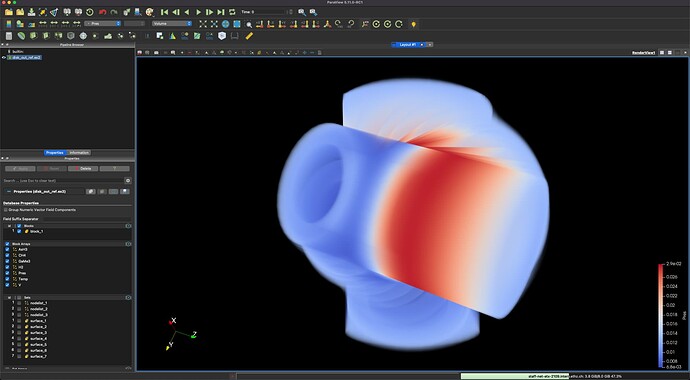Check Group Numeric Vector Field Components
The image size is (690, 380).
[6, 210]
